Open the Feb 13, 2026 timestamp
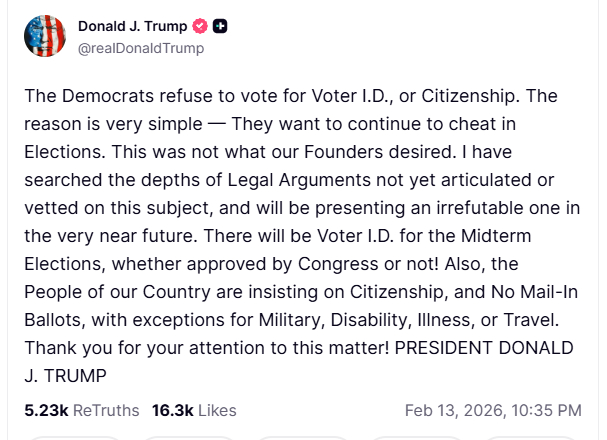Image resolution: width=607 pixels, height=440 pixels. click(493, 410)
